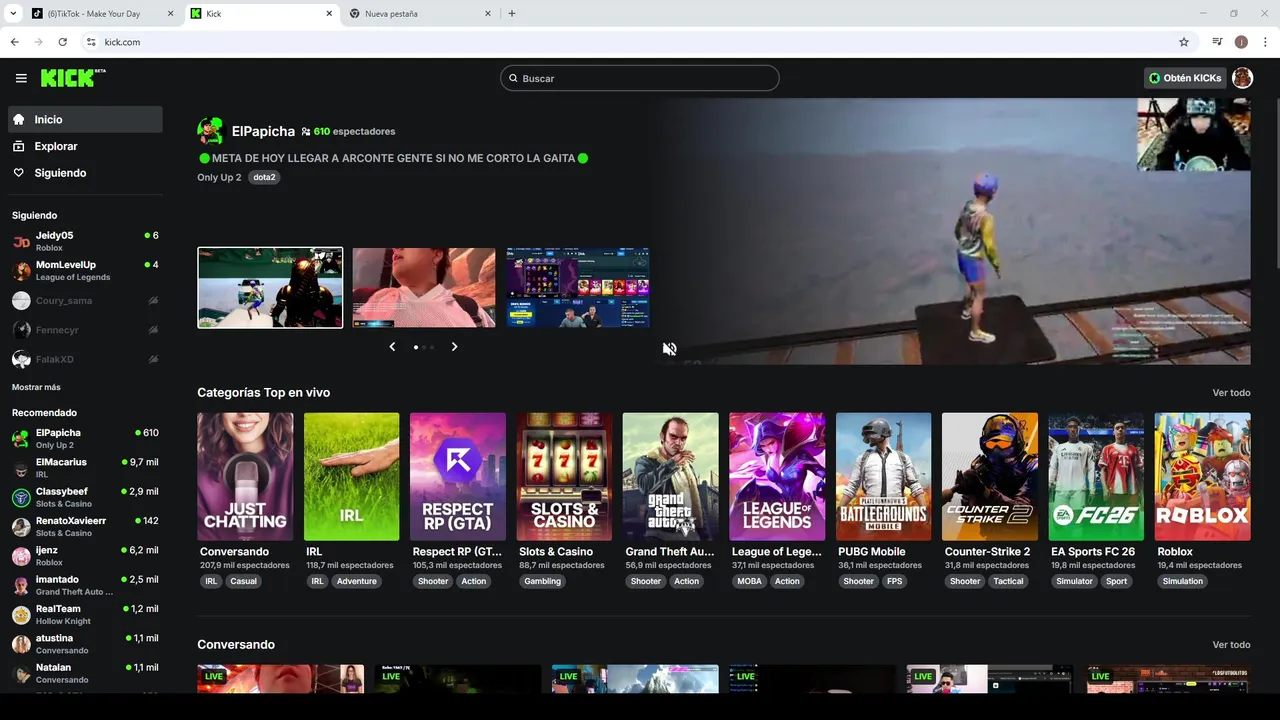Open Grand Theft Auto category card

[670, 477]
